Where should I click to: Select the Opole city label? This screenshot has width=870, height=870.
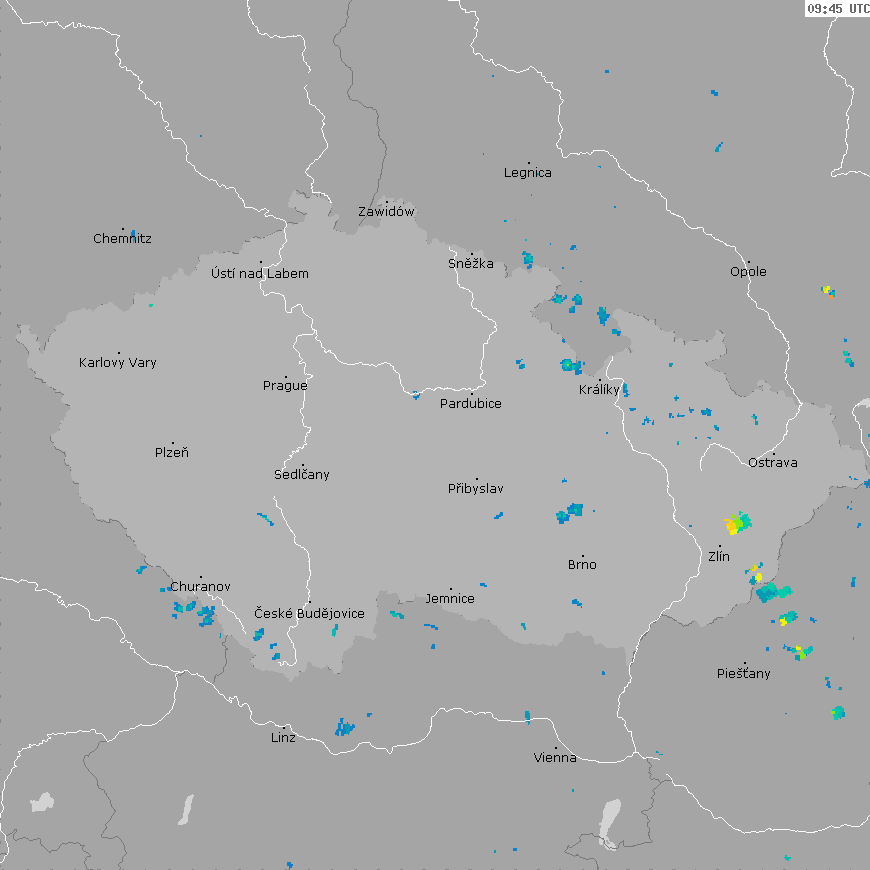click(x=748, y=272)
